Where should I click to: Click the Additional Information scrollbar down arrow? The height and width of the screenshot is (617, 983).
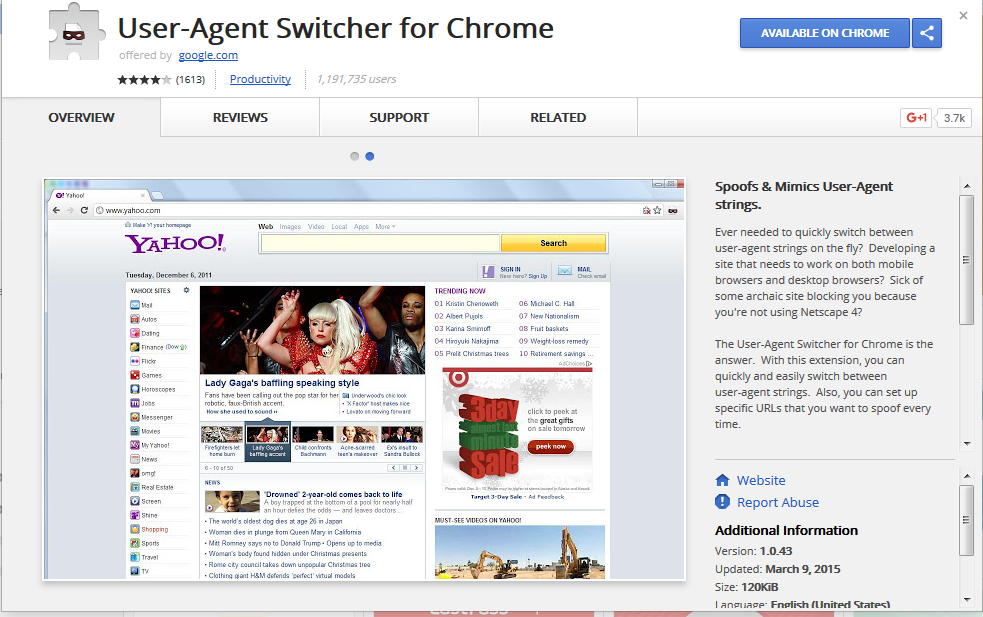[x=967, y=599]
